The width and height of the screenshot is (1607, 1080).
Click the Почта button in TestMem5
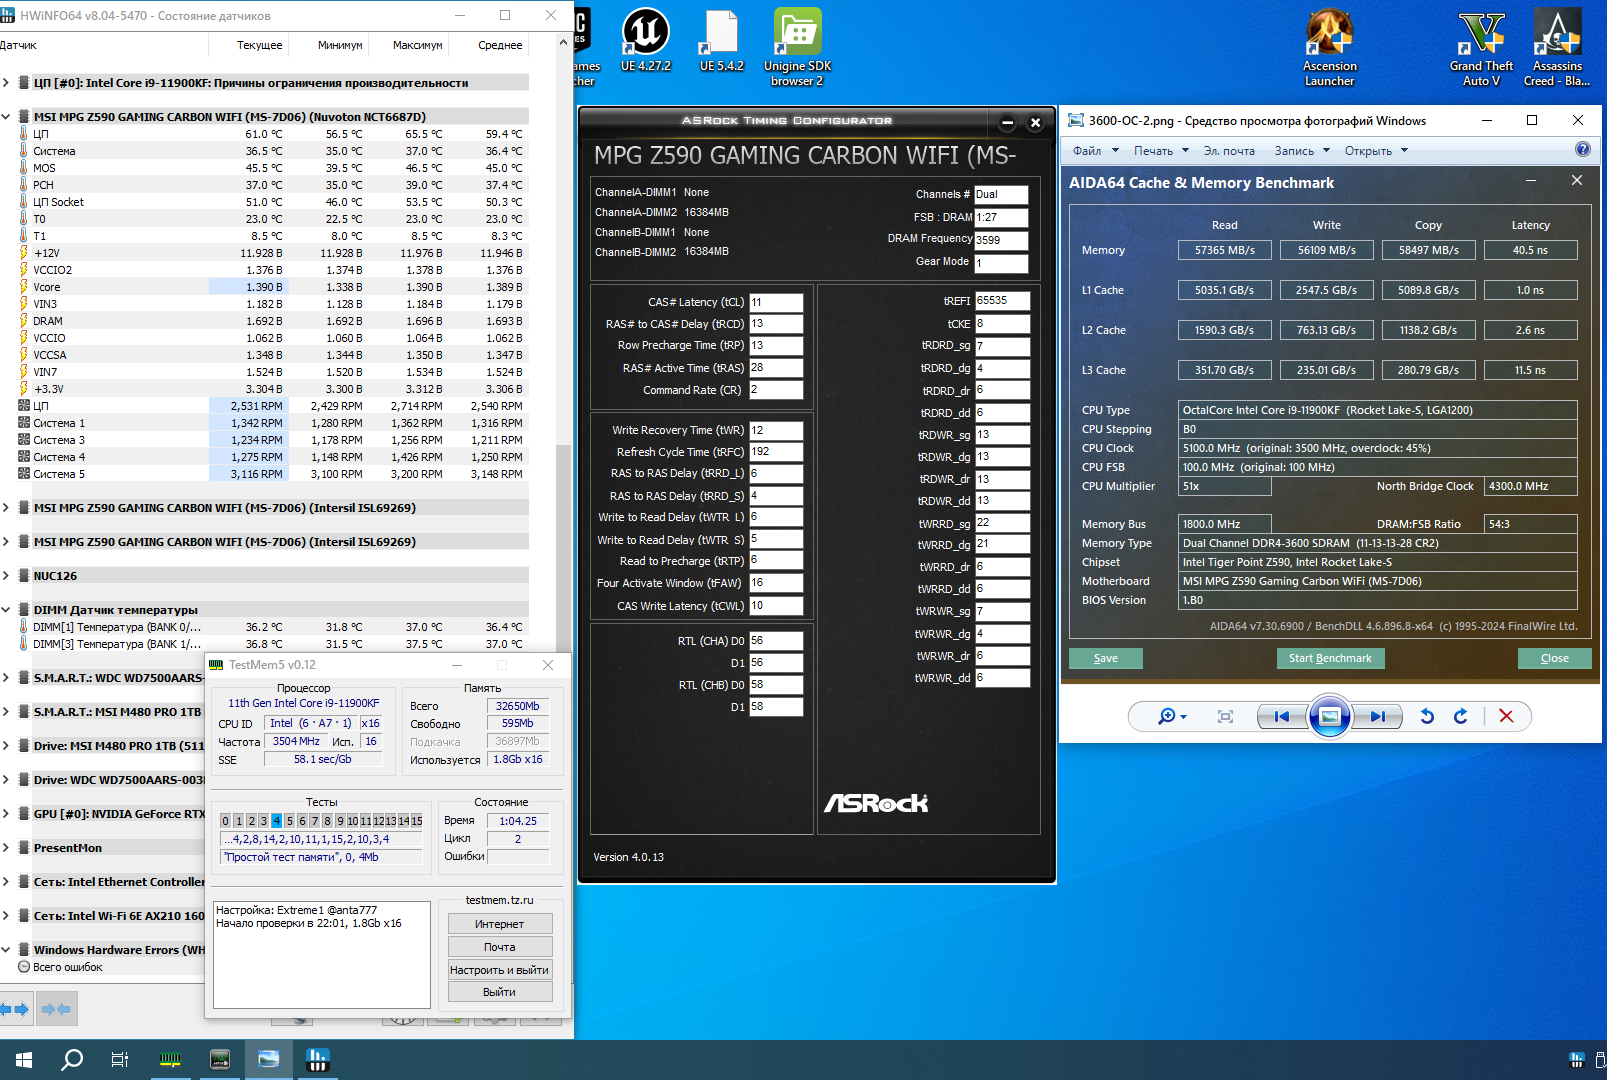[x=500, y=947]
